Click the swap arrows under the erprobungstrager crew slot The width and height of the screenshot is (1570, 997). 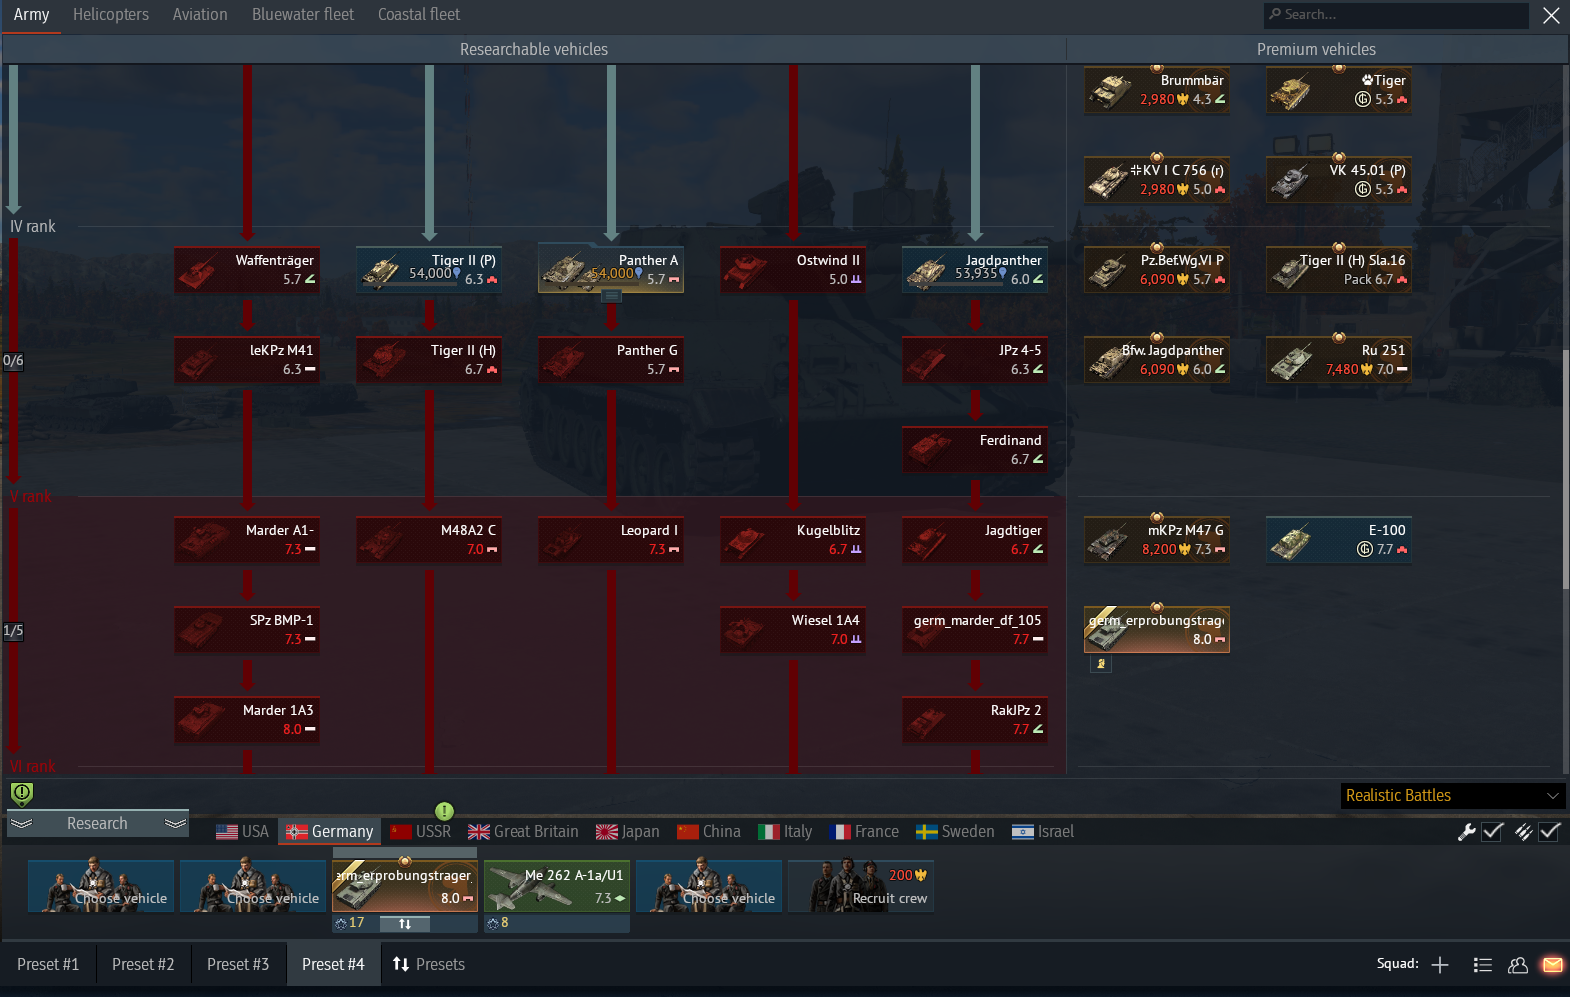[x=405, y=924]
